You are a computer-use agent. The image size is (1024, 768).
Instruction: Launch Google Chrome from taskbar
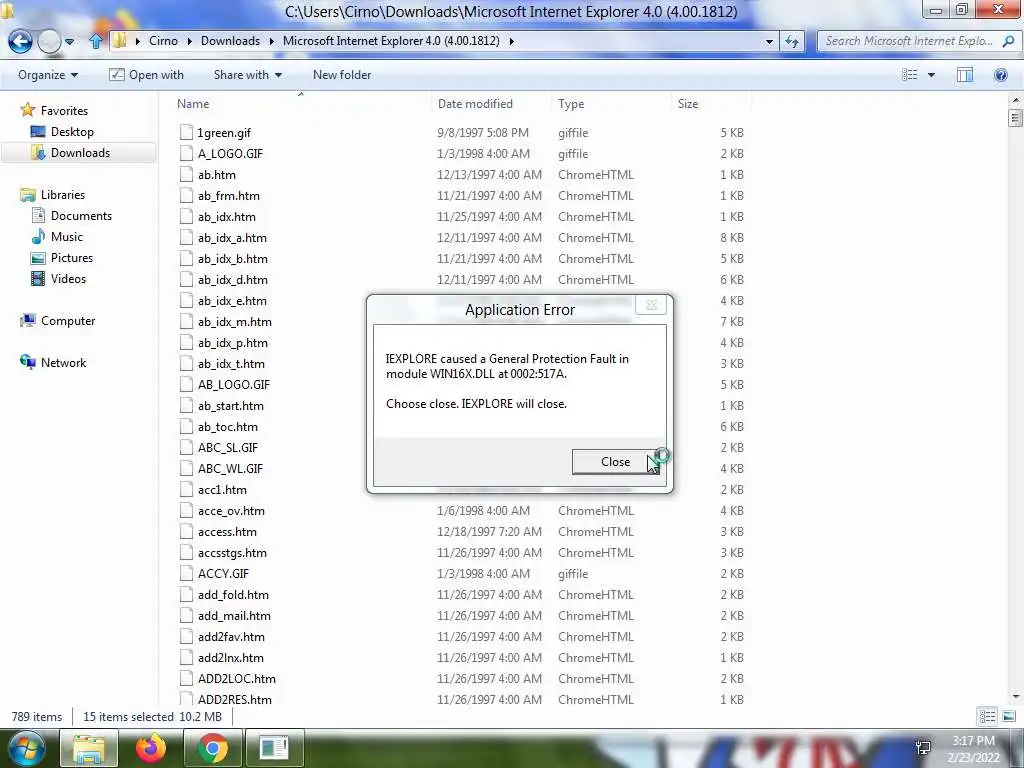pyautogui.click(x=212, y=748)
